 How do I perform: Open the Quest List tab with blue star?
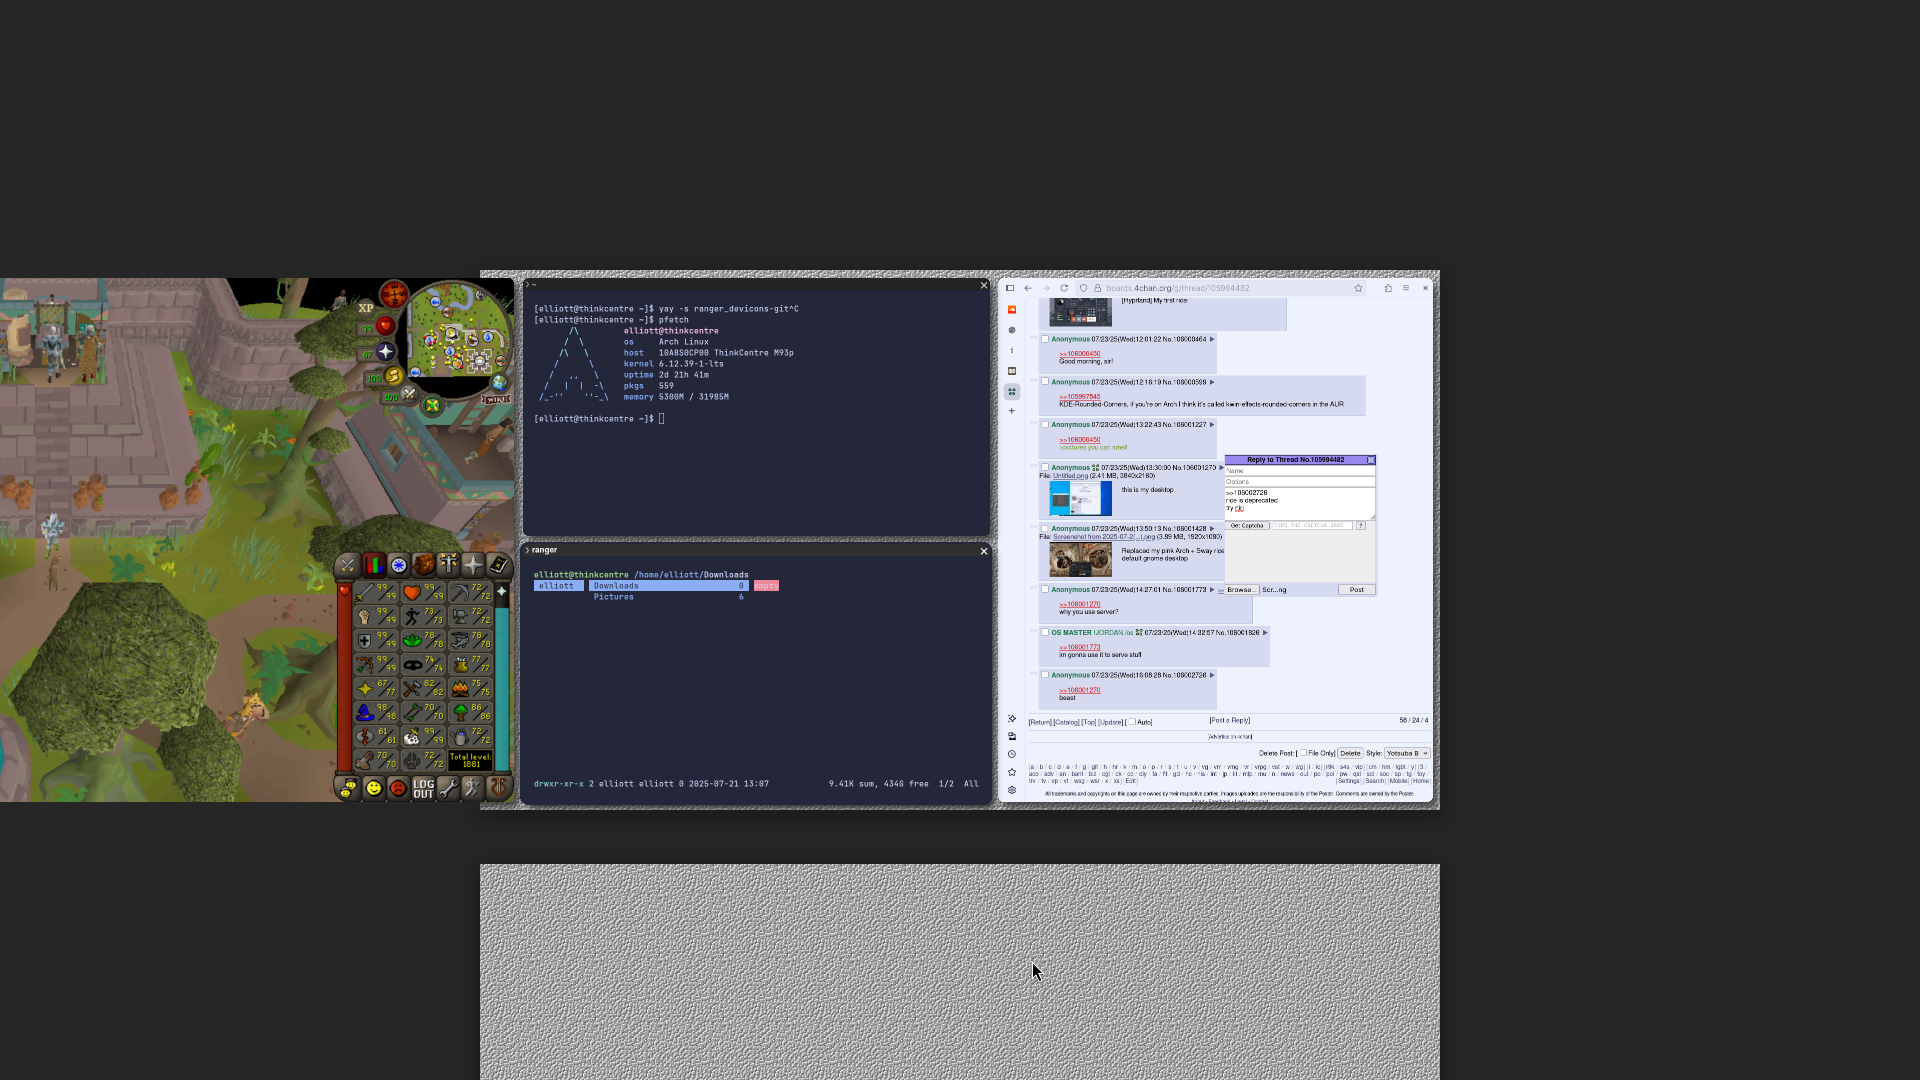pos(398,566)
